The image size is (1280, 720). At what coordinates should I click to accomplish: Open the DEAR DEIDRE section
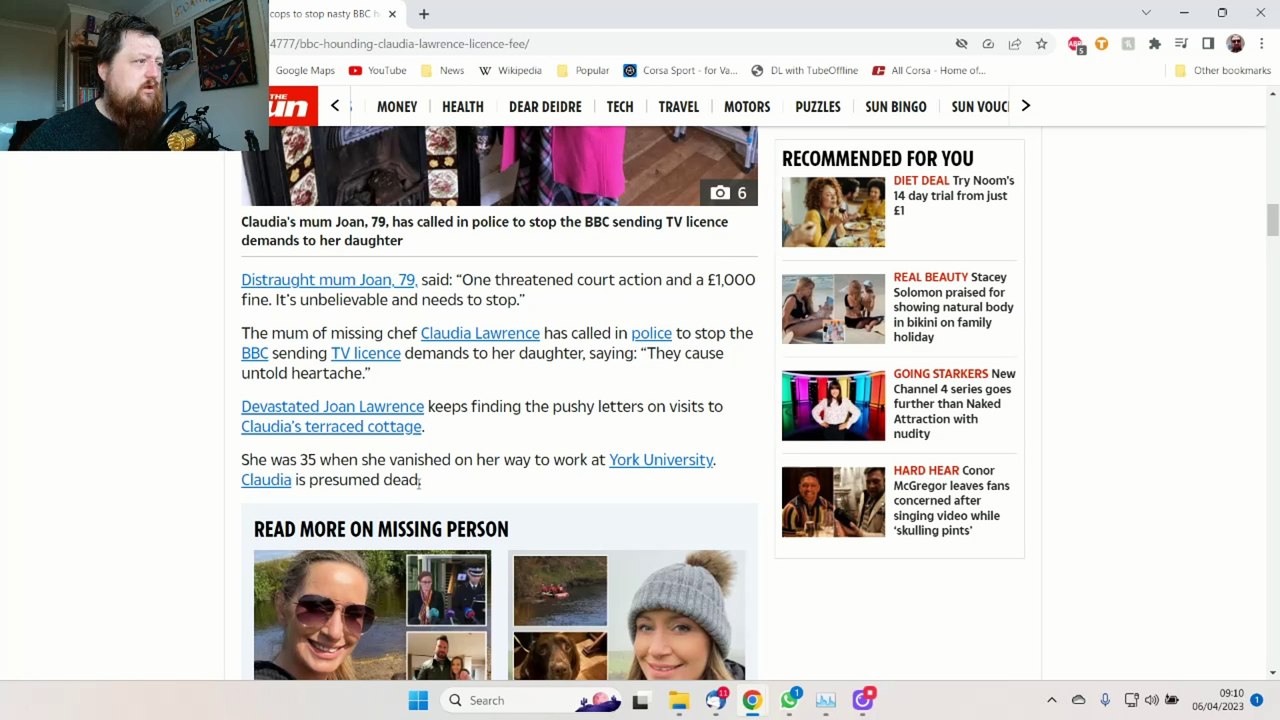pos(545,107)
